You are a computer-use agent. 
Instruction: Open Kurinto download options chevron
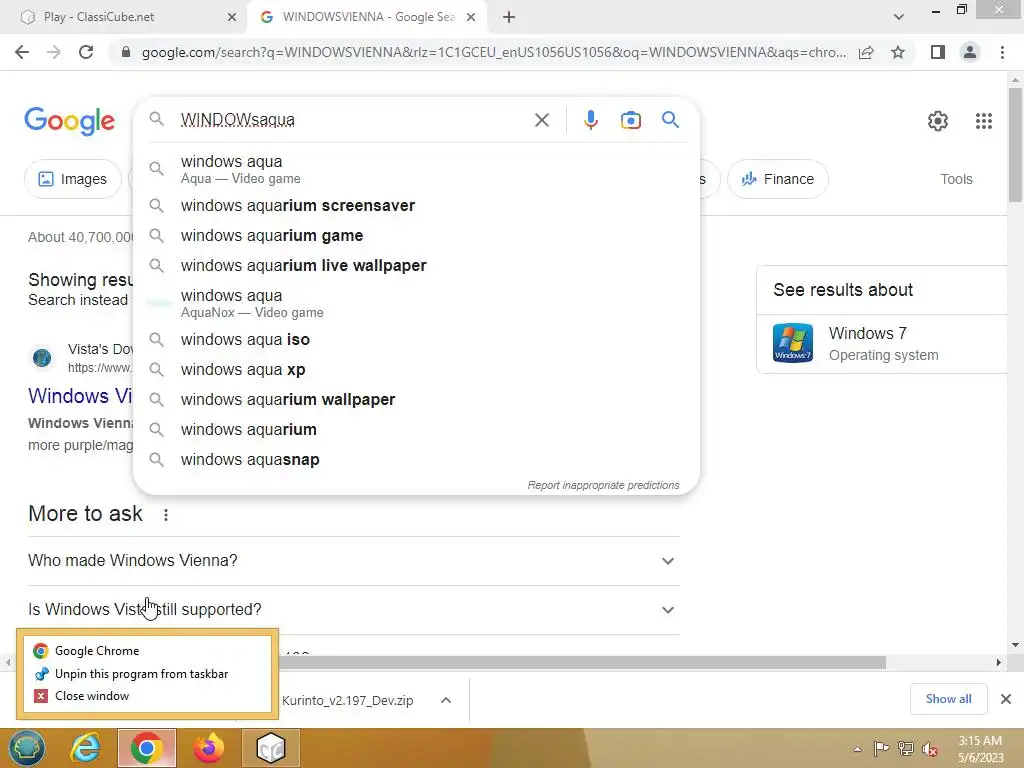pos(446,701)
